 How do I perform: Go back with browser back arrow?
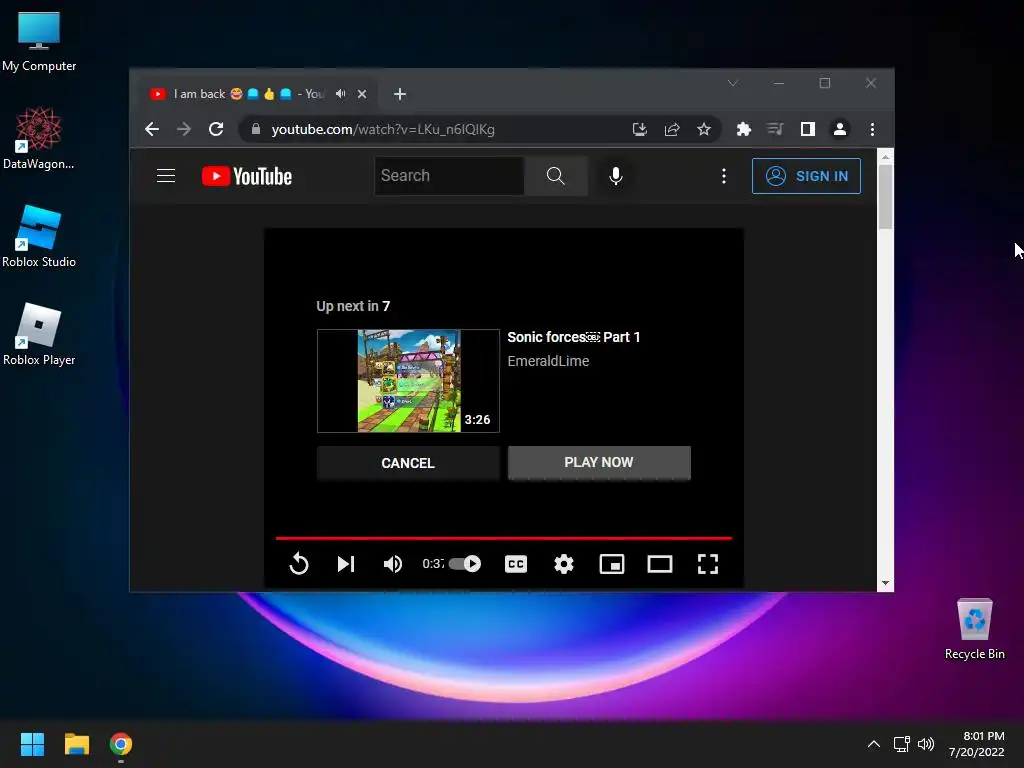click(152, 129)
